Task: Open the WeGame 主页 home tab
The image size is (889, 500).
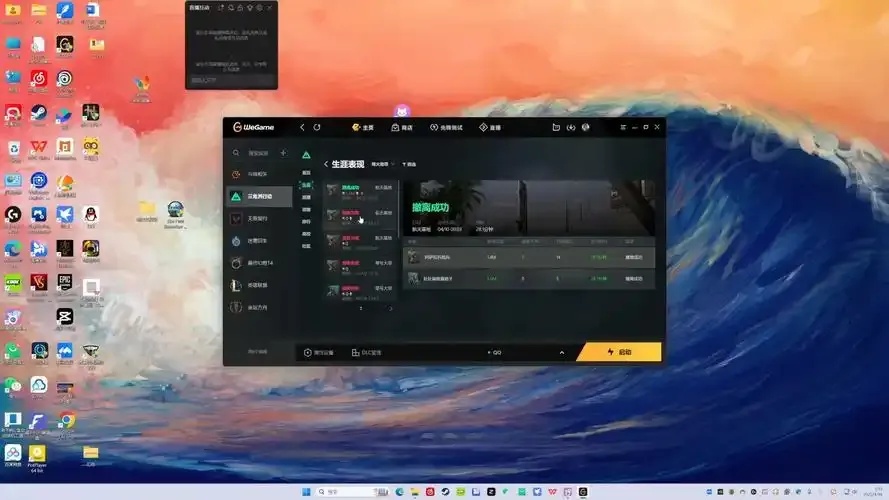Action: tap(363, 128)
